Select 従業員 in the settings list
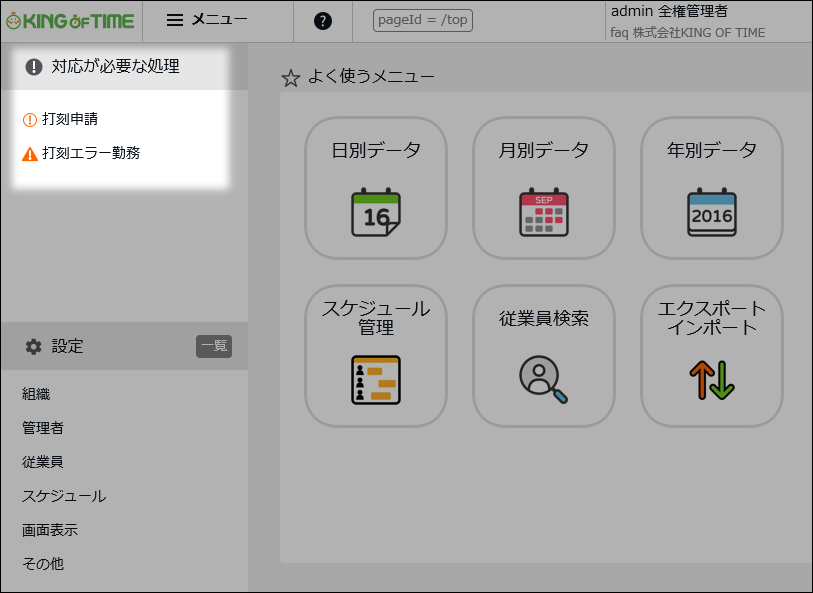 pos(43,461)
